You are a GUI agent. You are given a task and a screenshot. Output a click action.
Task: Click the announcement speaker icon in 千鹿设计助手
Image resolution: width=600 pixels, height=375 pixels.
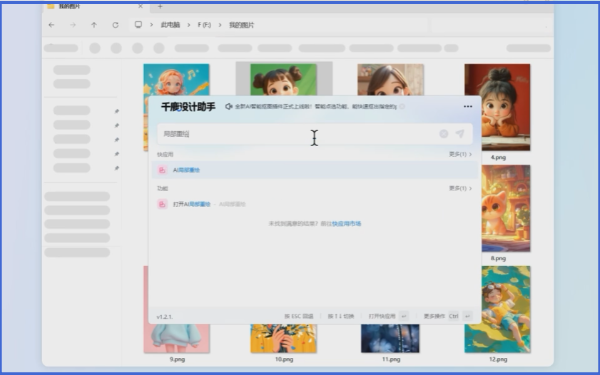228,106
